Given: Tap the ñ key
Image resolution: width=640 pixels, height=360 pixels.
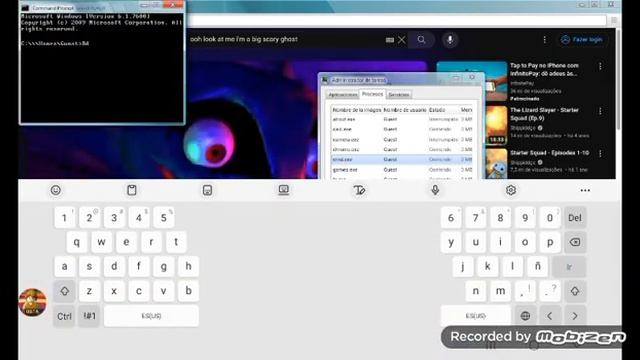Looking at the screenshot, I should [538, 267].
